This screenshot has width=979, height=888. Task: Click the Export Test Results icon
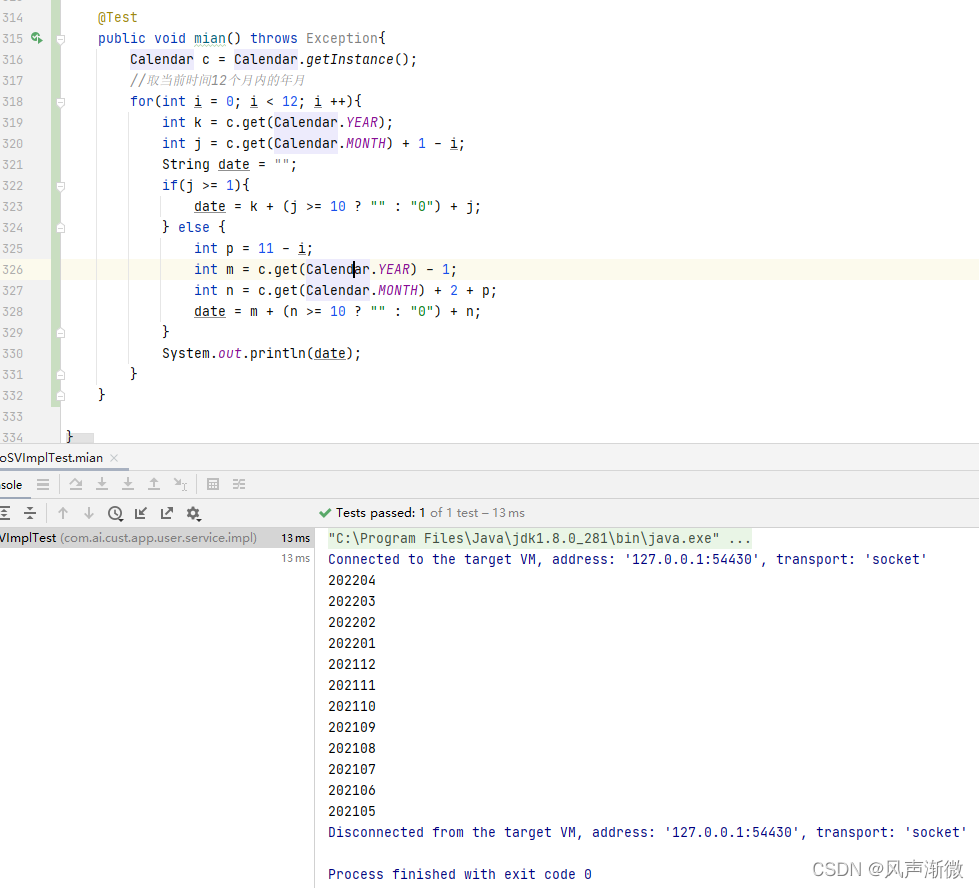(x=167, y=513)
